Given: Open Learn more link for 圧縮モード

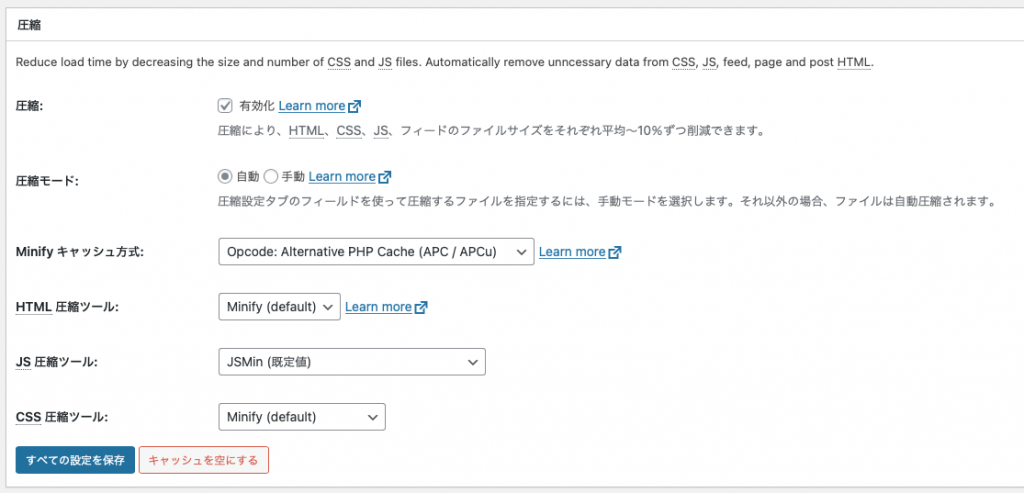Looking at the screenshot, I should click(342, 176).
